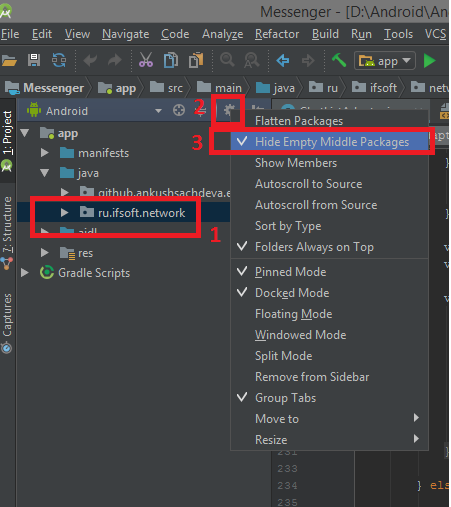This screenshot has width=451, height=507.
Task: Enable Autoscroll from Source option
Action: (x=329, y=205)
